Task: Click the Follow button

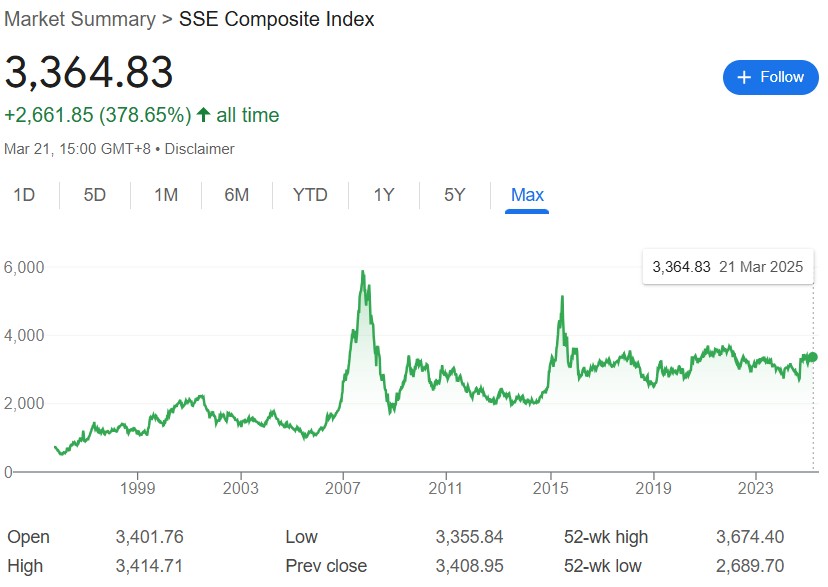Action: point(770,77)
